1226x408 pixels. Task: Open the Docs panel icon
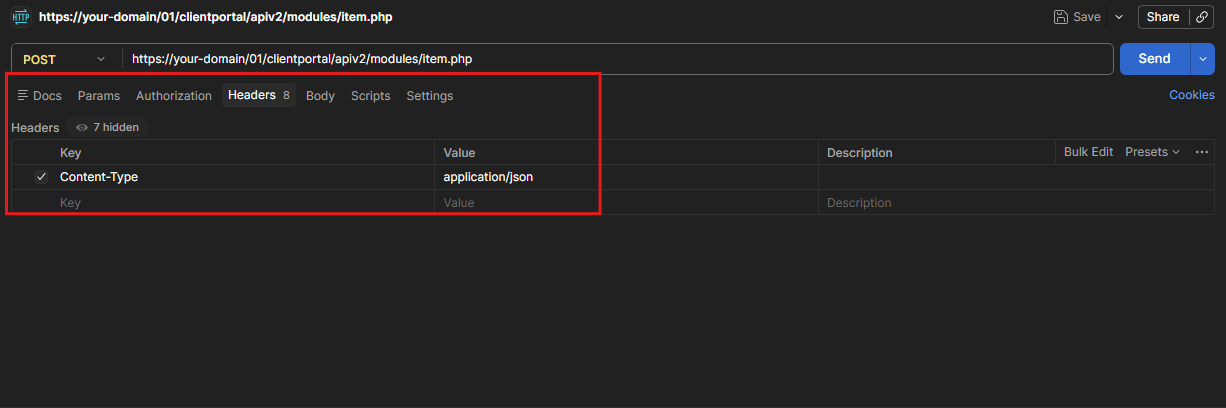(23, 96)
